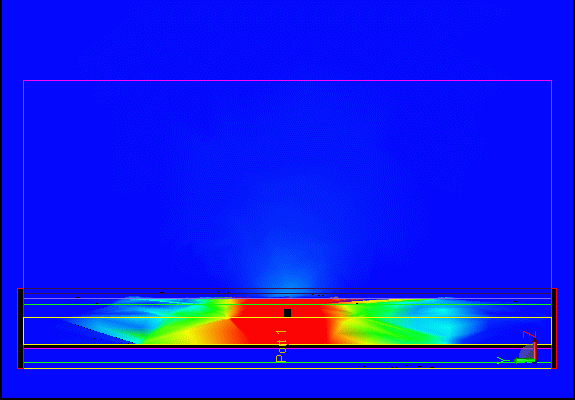The width and height of the screenshot is (575, 400).
Task: Select the right black sidewall bar
Action: click(x=554, y=329)
